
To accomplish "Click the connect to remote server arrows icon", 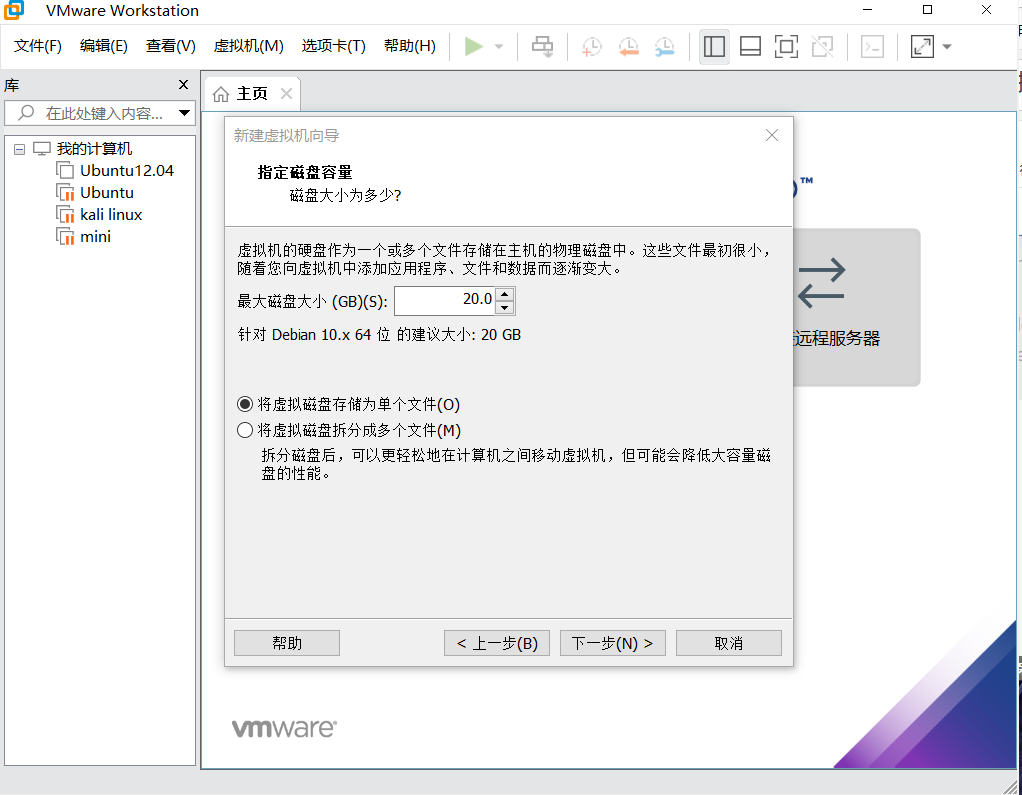I will tap(821, 283).
